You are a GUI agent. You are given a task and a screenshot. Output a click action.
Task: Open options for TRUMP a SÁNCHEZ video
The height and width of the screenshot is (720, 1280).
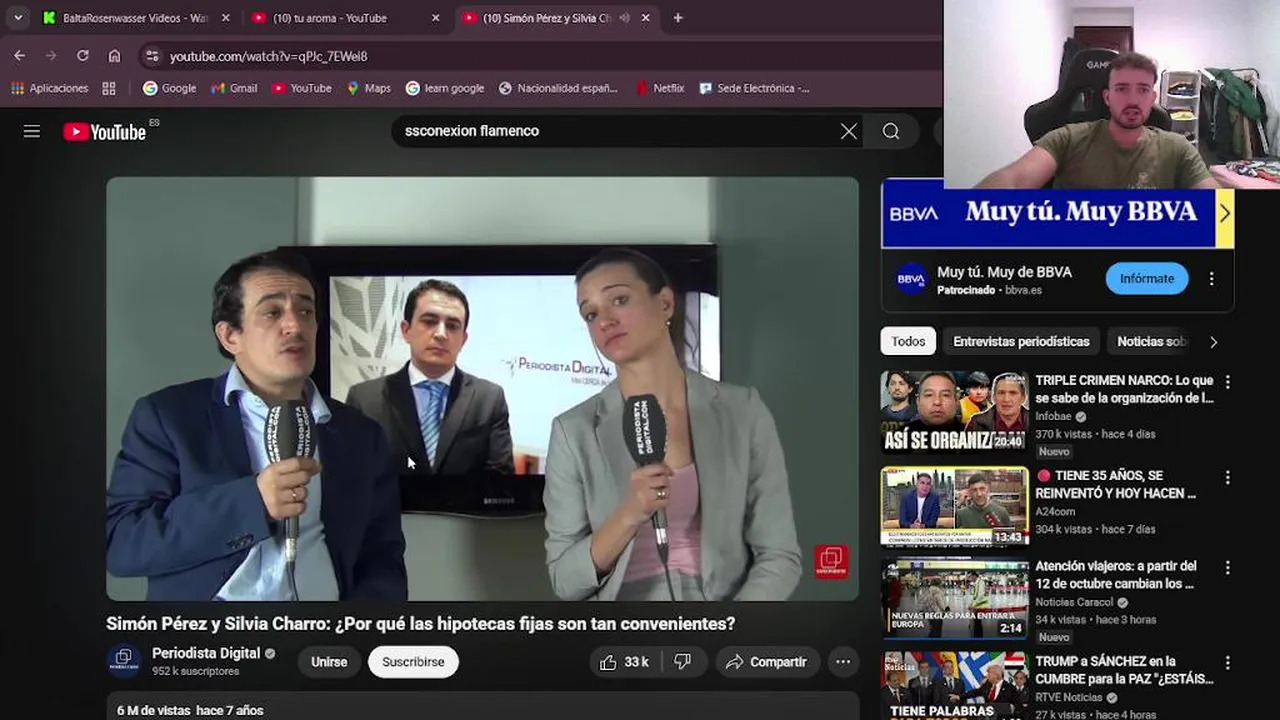(x=1227, y=663)
